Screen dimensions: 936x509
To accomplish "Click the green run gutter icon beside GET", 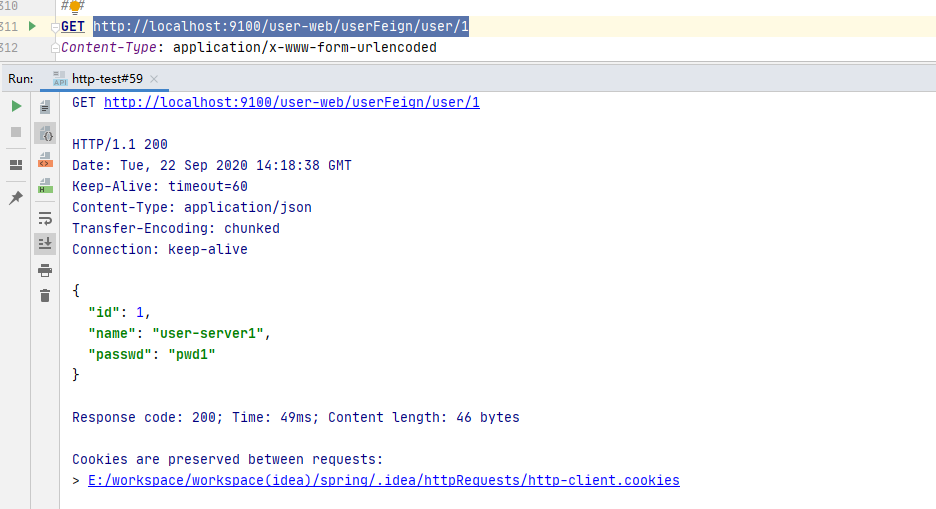I will pos(31,26).
